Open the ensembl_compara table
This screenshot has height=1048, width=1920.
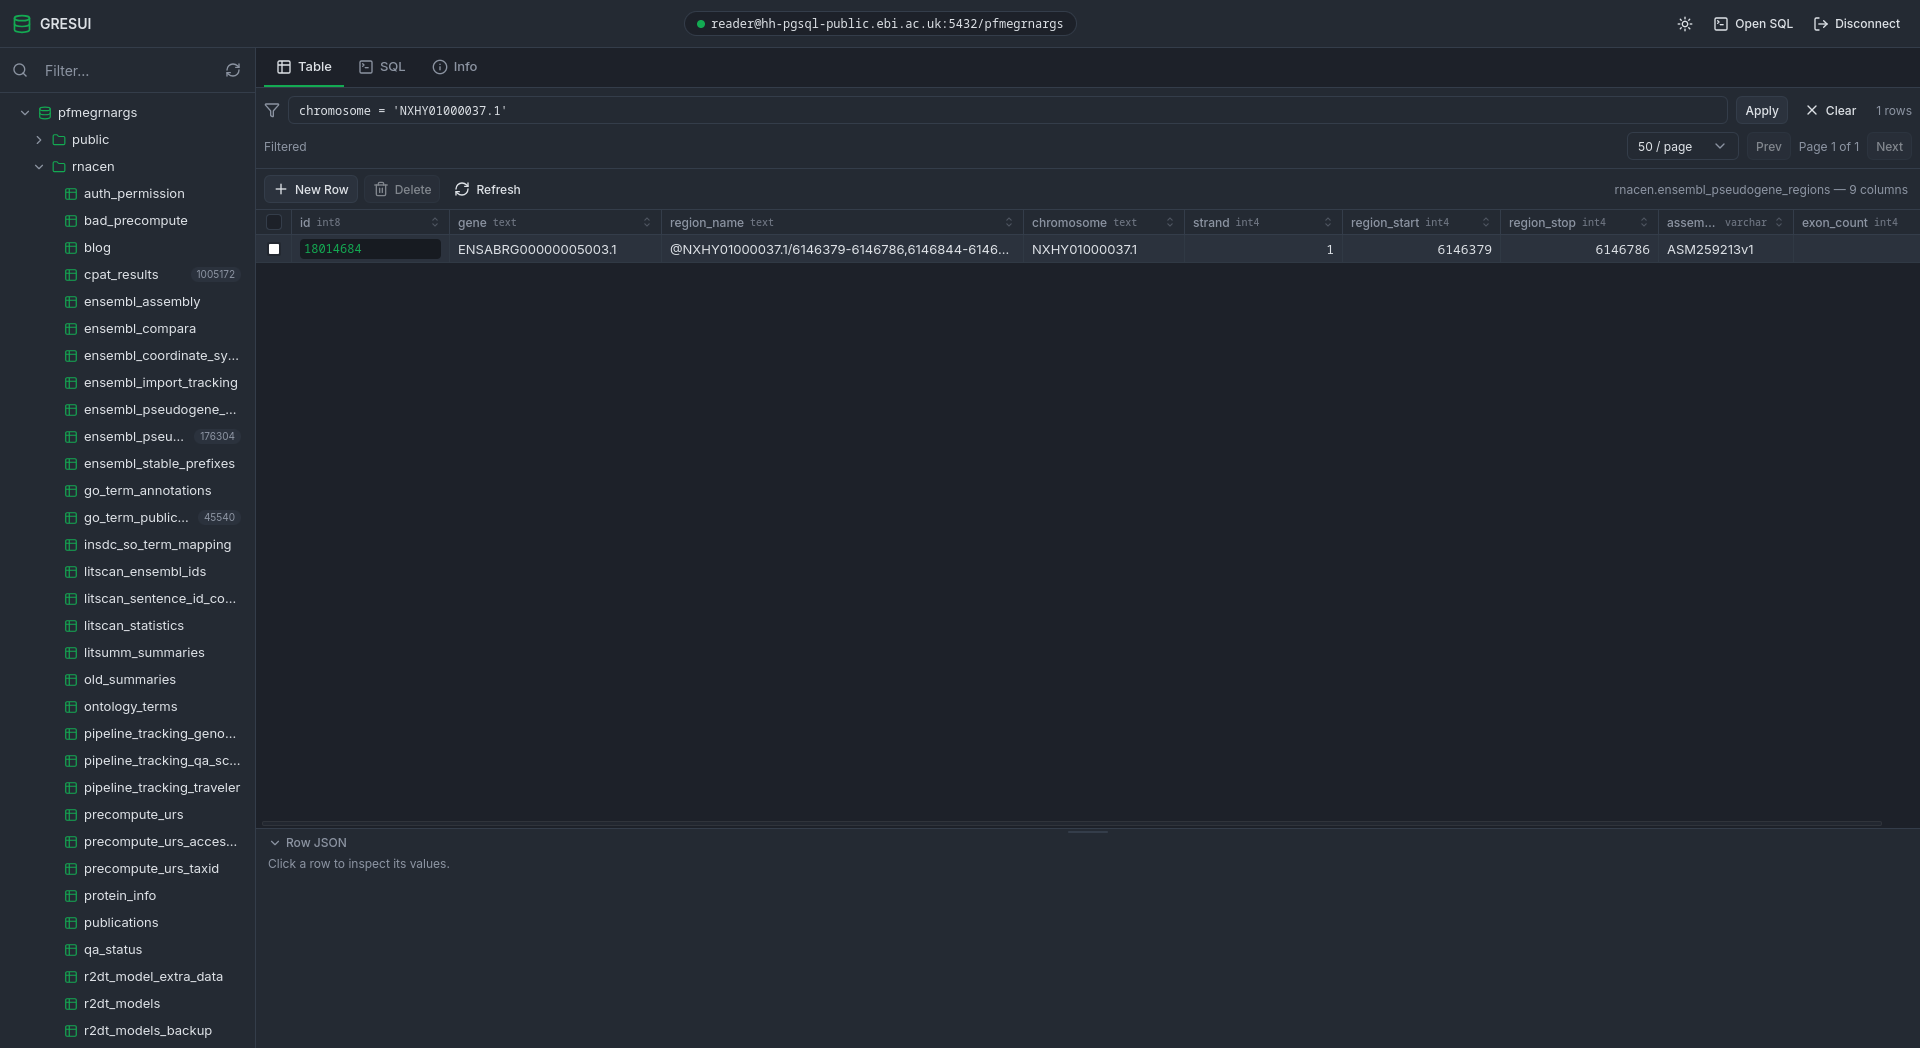click(140, 329)
